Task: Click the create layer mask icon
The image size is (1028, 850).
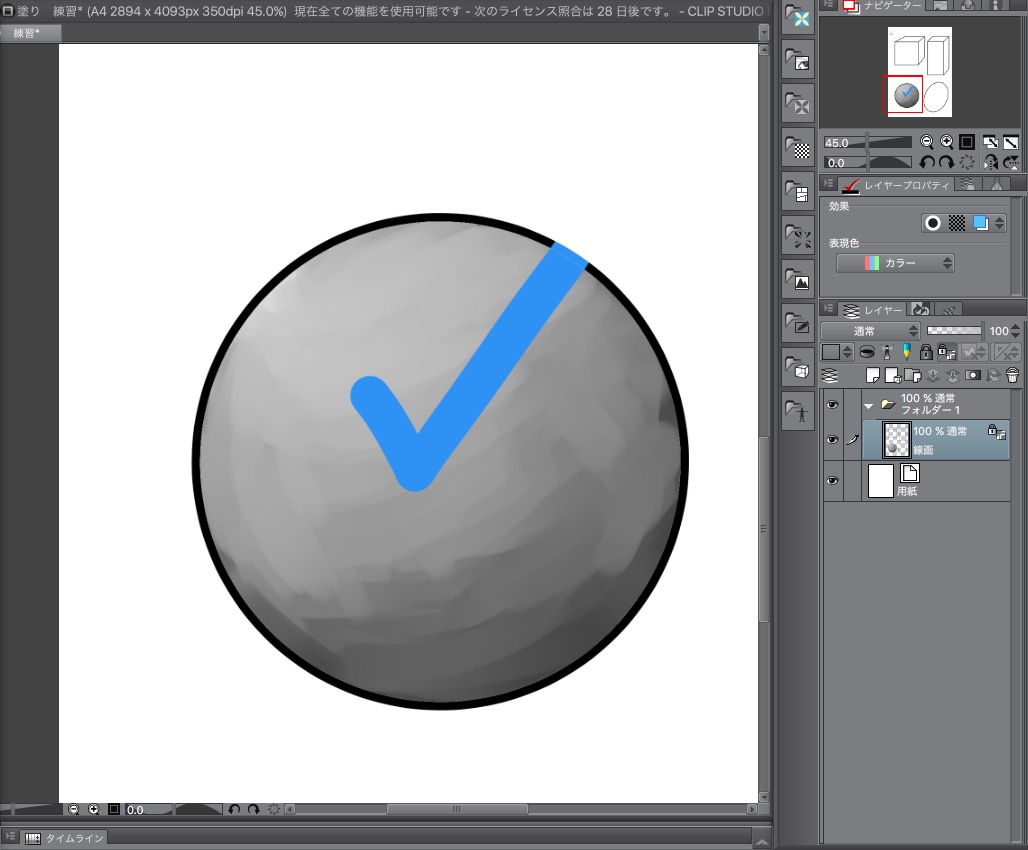Action: [x=972, y=375]
